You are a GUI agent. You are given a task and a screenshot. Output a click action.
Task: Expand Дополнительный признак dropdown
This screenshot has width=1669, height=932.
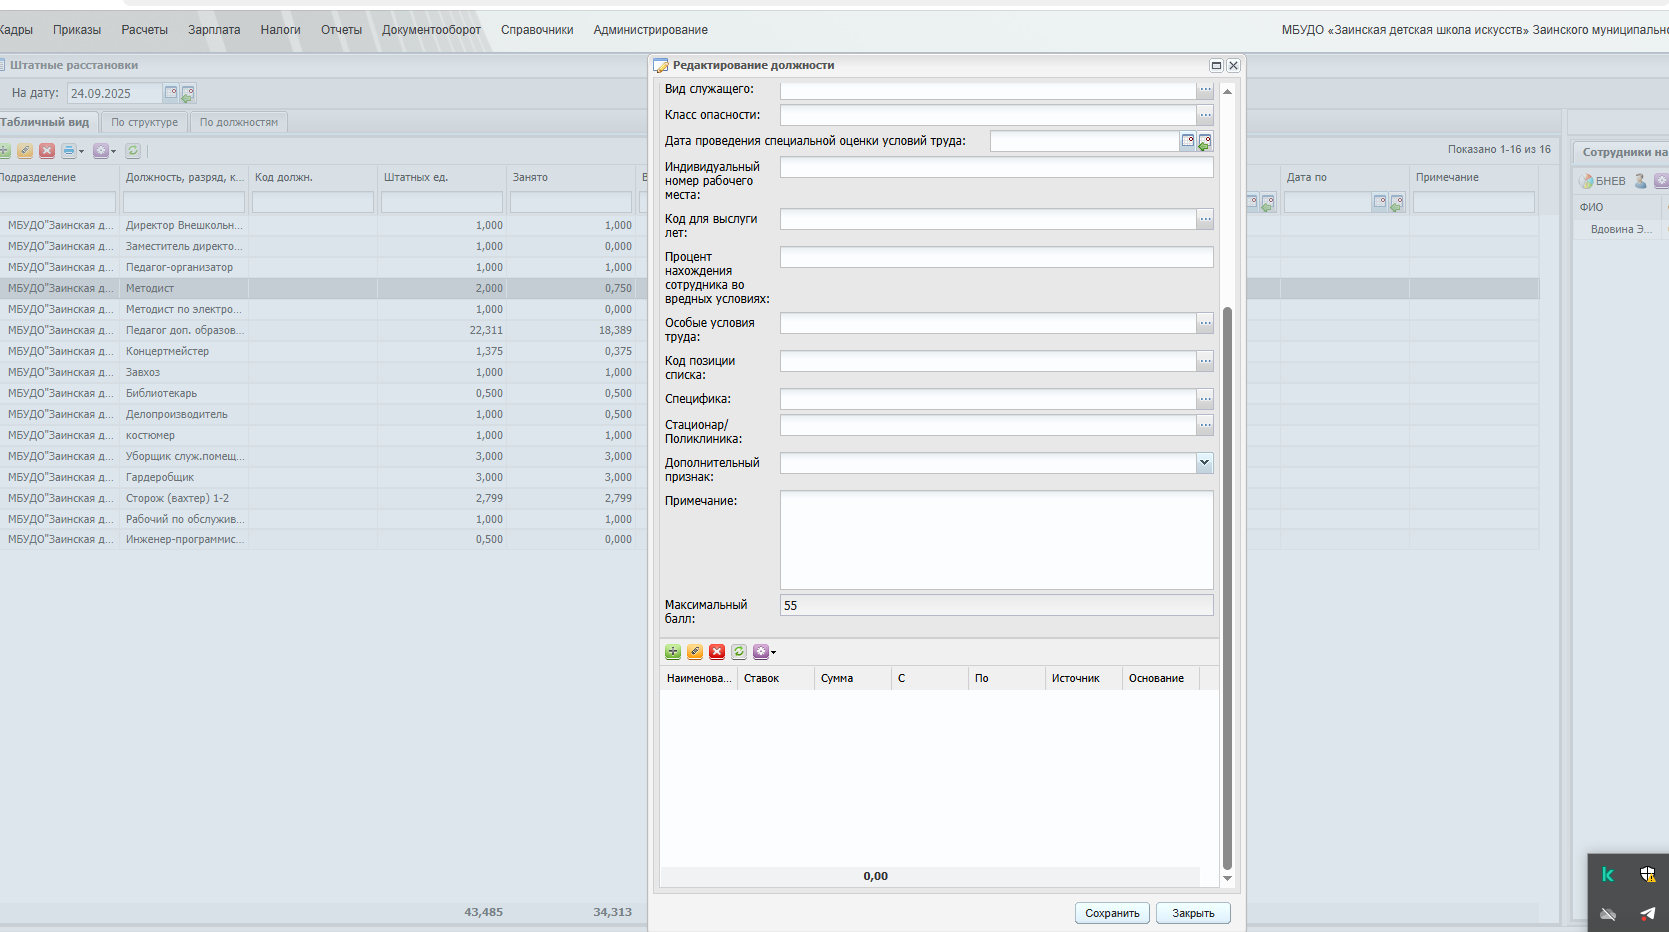pyautogui.click(x=1205, y=463)
